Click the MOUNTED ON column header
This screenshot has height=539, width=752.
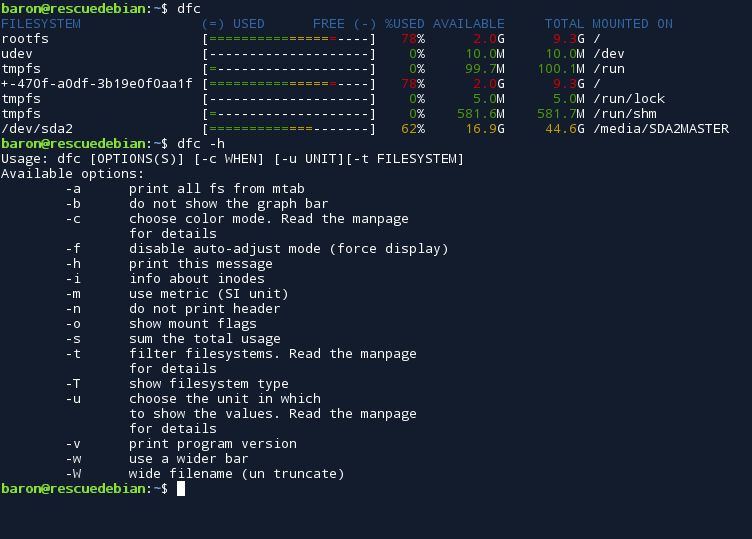632,24
